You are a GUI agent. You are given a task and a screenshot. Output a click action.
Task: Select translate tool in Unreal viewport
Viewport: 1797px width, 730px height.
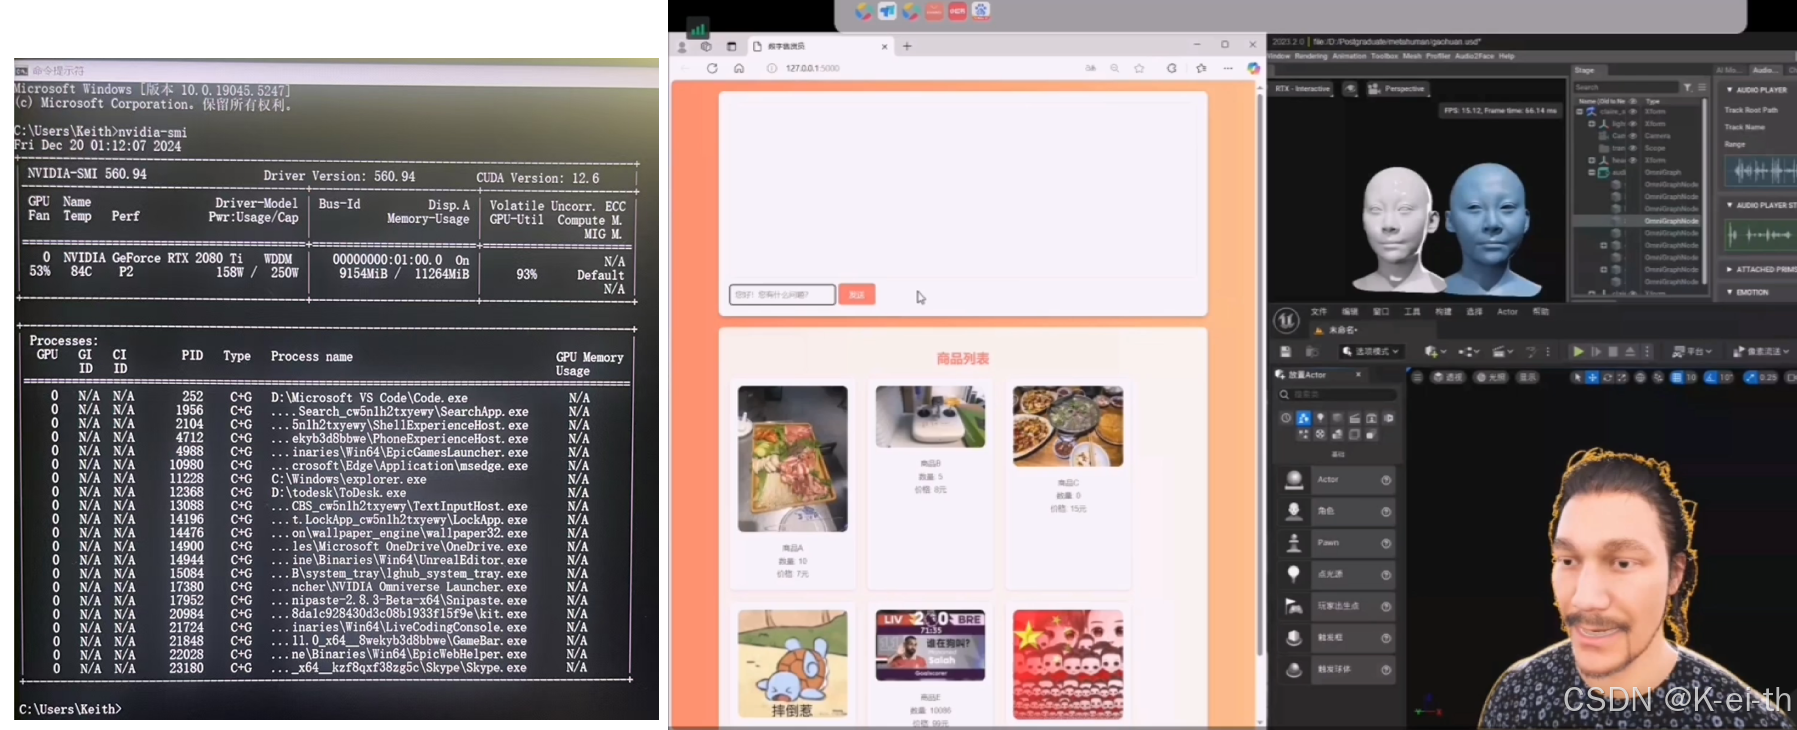[x=1592, y=377]
